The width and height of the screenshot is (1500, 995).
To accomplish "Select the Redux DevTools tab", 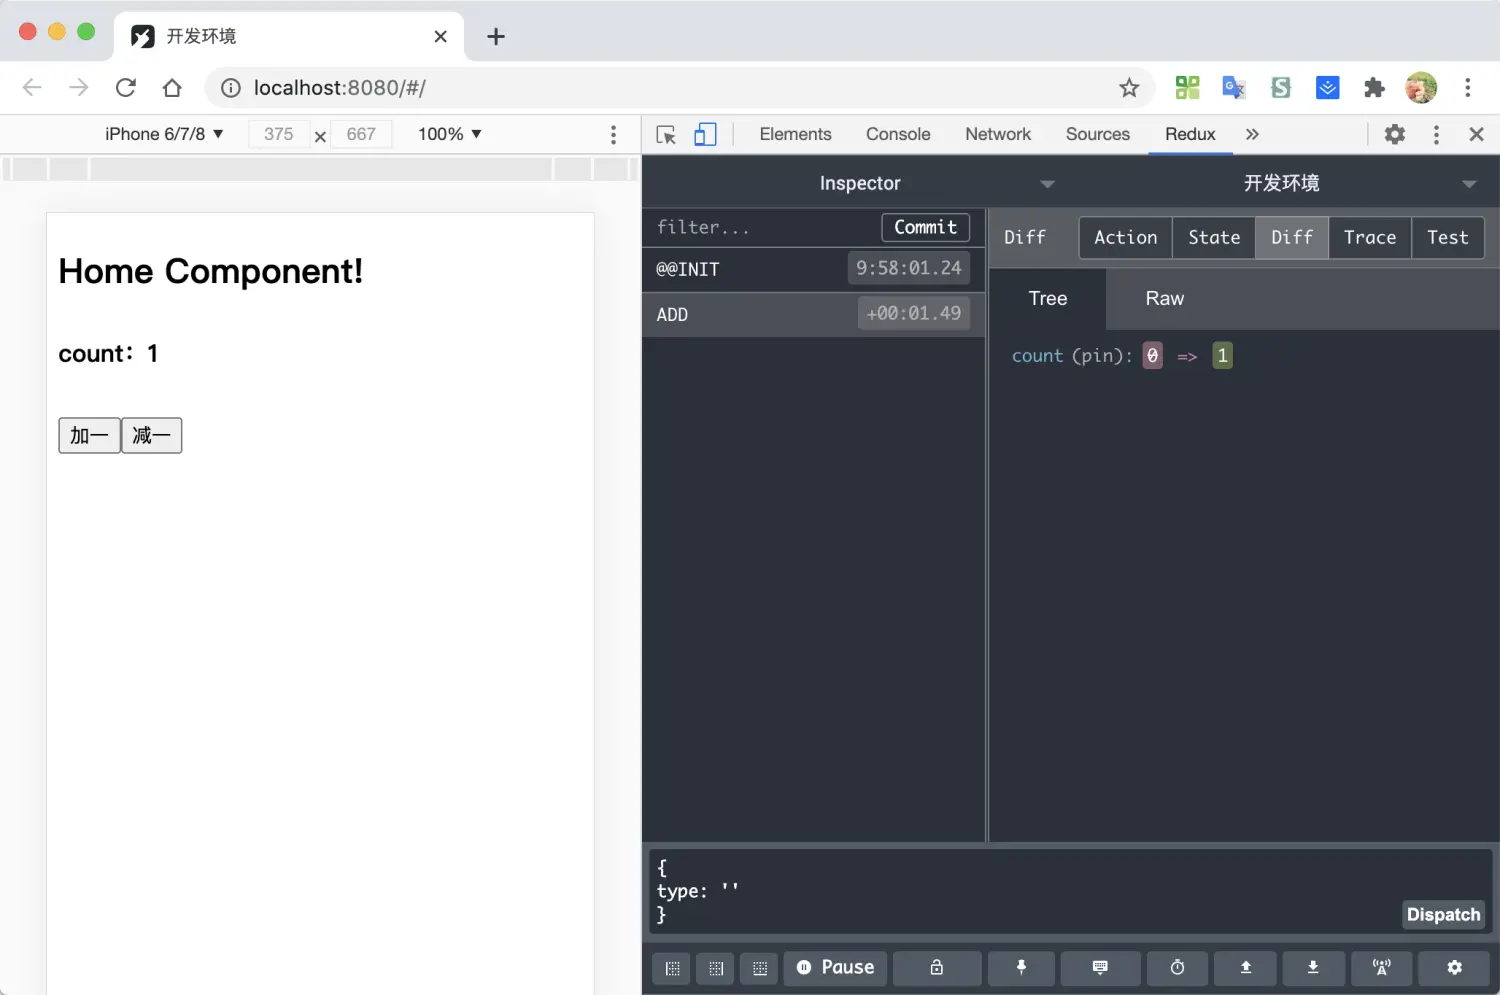I will click(1190, 135).
